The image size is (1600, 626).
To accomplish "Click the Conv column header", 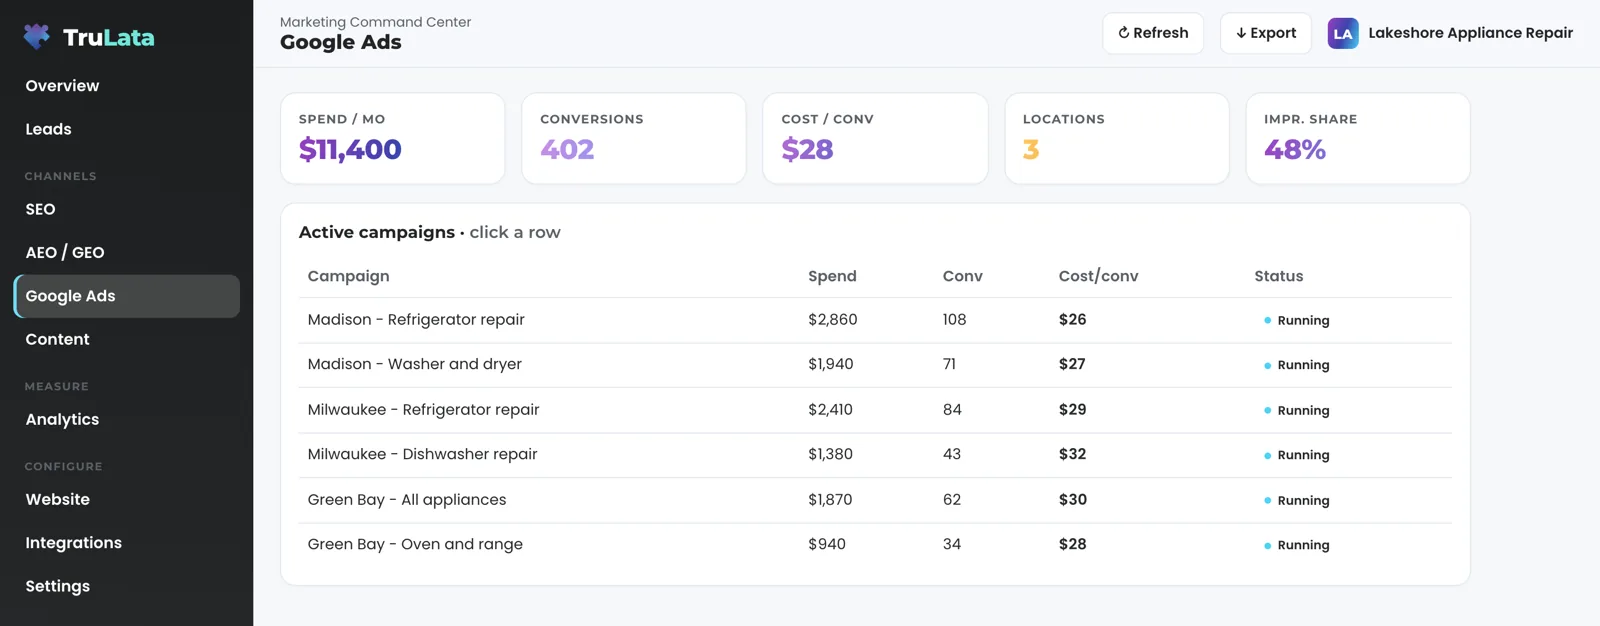I will coord(962,276).
